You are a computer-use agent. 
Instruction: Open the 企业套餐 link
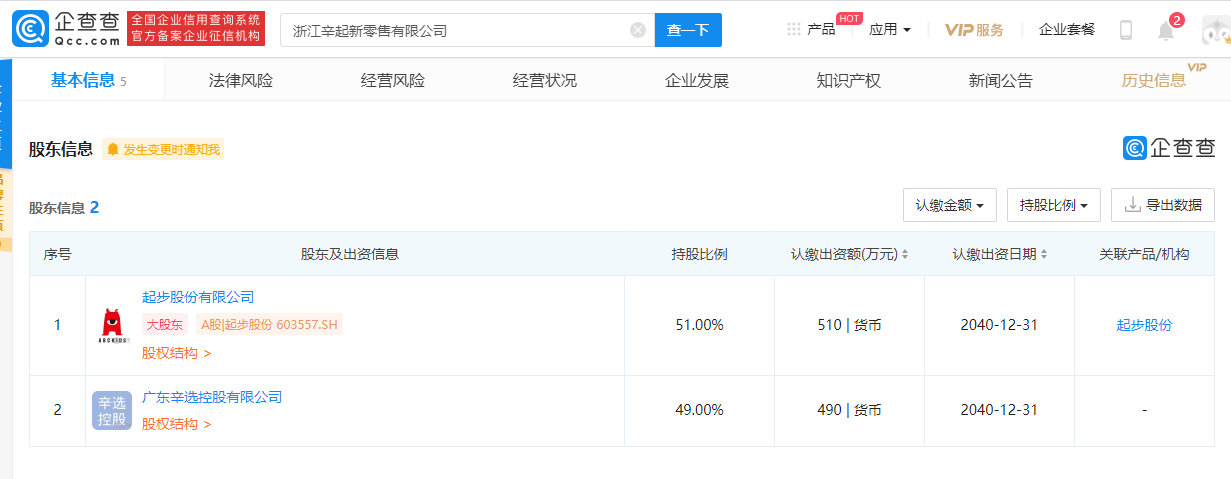click(x=1067, y=30)
